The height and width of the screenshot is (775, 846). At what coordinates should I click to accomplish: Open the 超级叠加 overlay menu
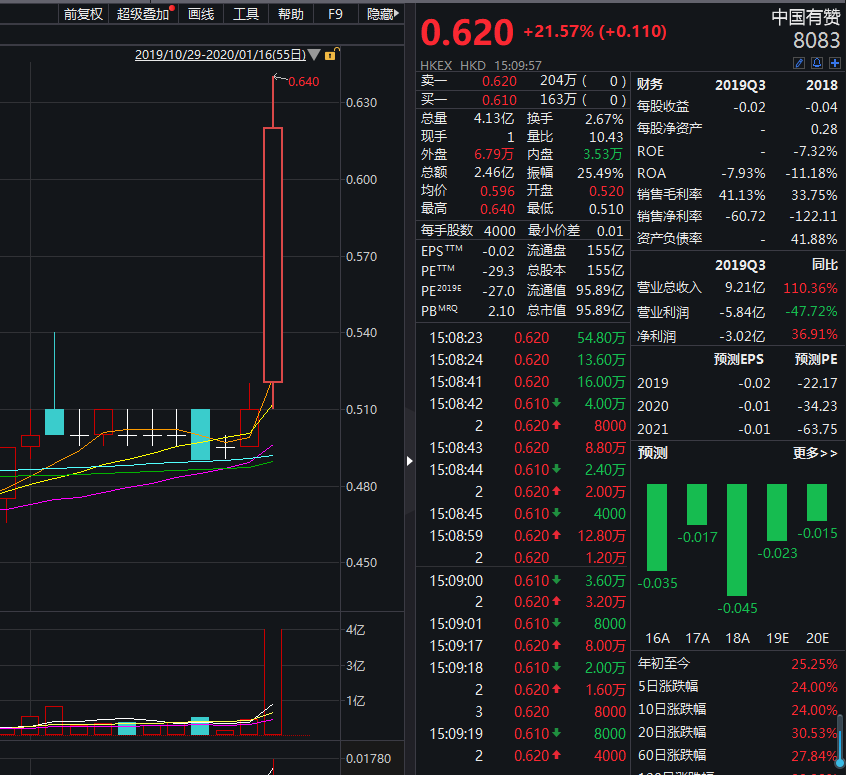[x=144, y=14]
